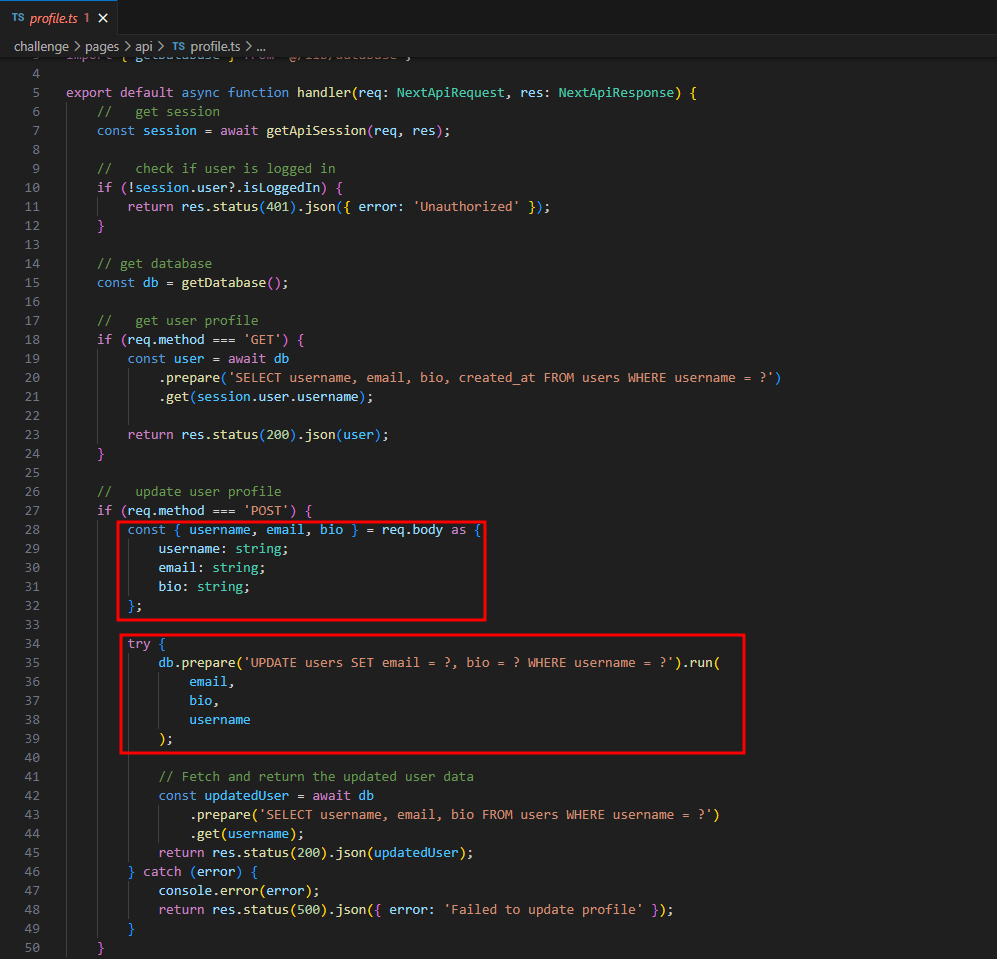Viewport: 997px width, 959px height.
Task: Click the TS icon in the breadcrumb path
Action: point(178,46)
